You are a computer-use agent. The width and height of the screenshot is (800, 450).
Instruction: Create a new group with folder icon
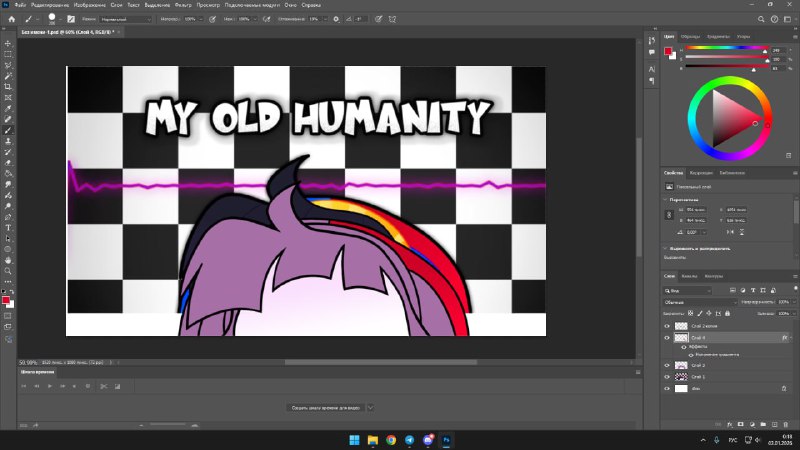click(x=763, y=424)
